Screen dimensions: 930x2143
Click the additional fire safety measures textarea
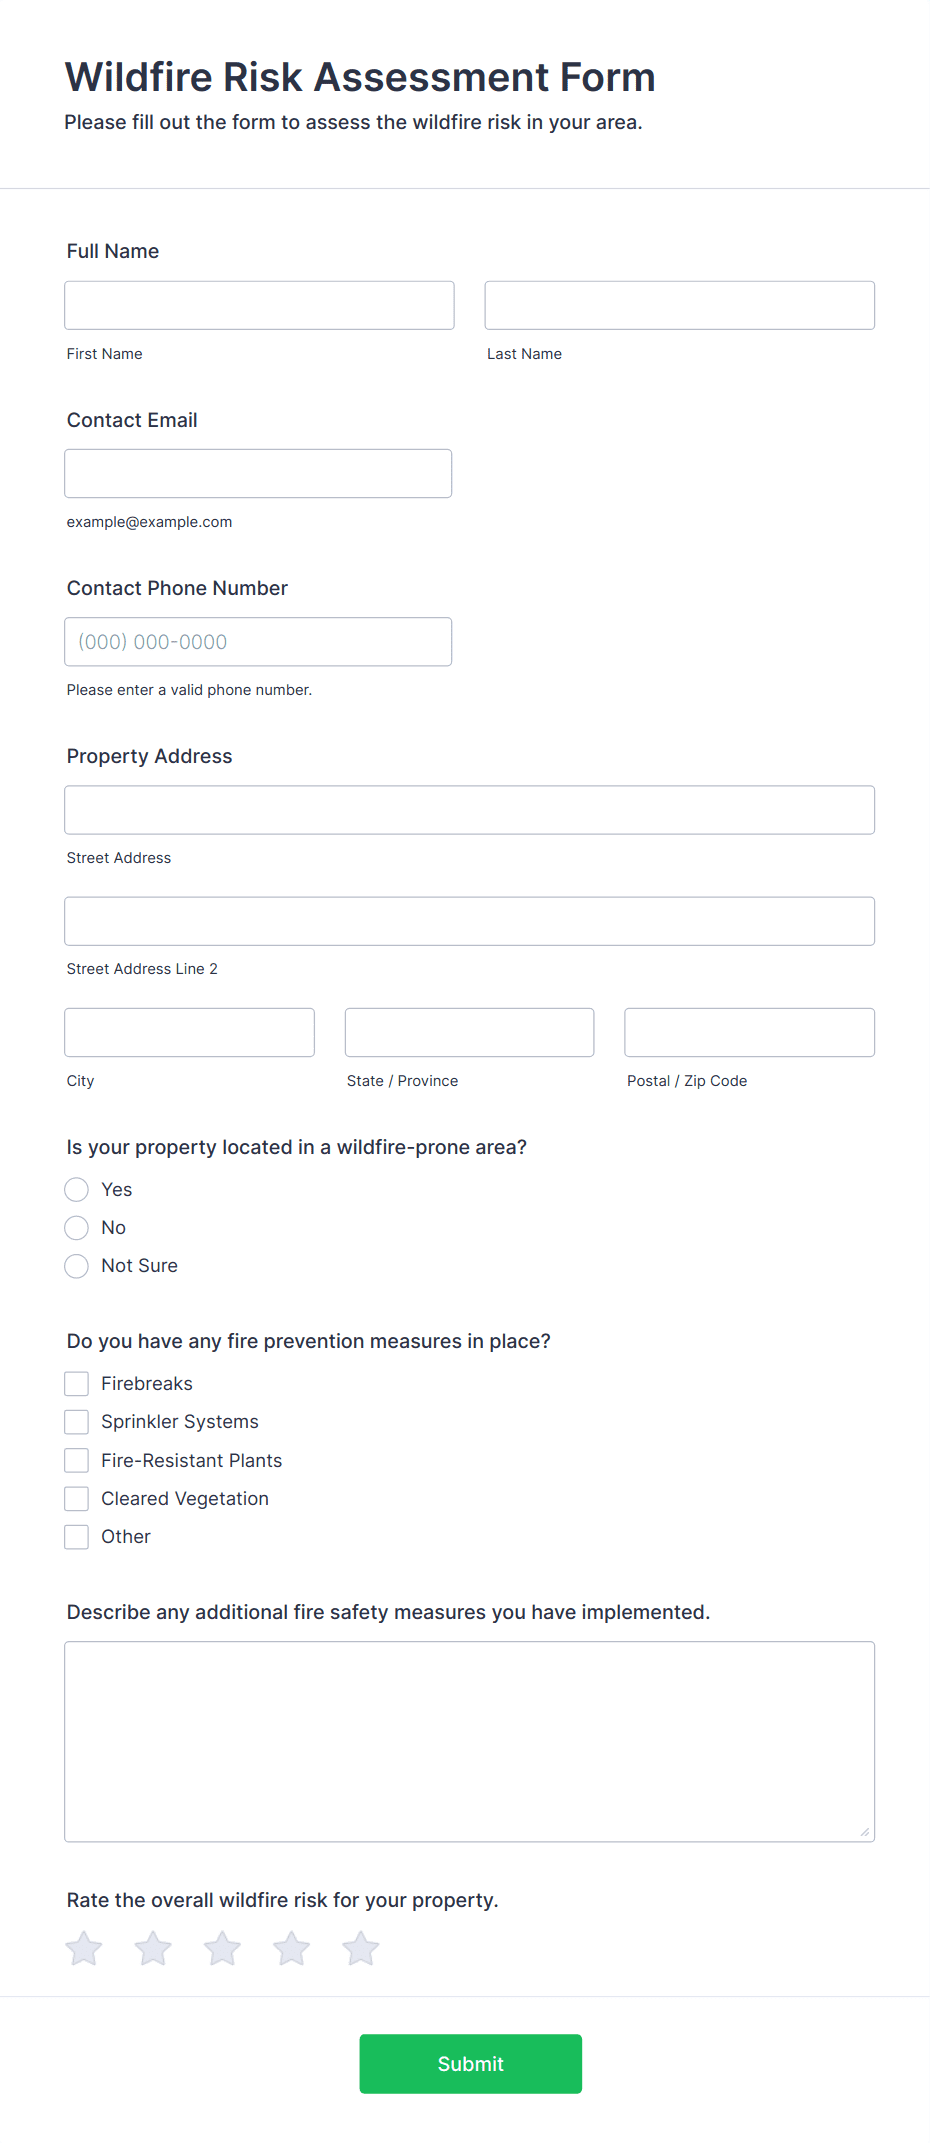coord(469,1741)
